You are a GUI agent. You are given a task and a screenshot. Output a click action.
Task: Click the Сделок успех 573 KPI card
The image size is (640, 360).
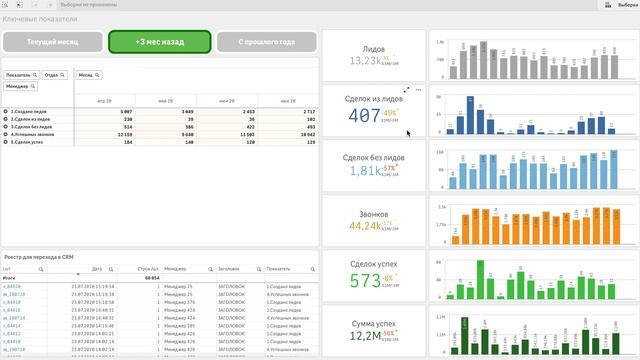pos(374,276)
